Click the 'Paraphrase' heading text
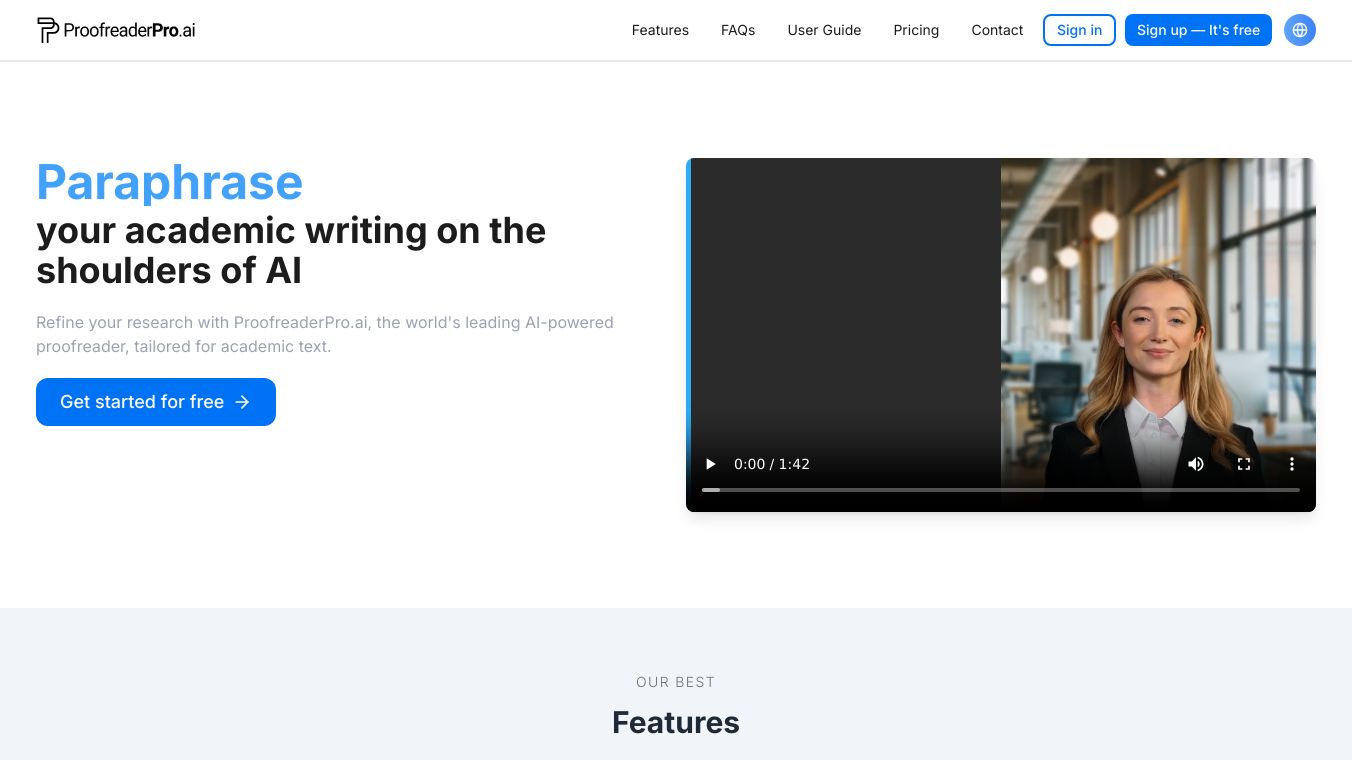 click(170, 182)
